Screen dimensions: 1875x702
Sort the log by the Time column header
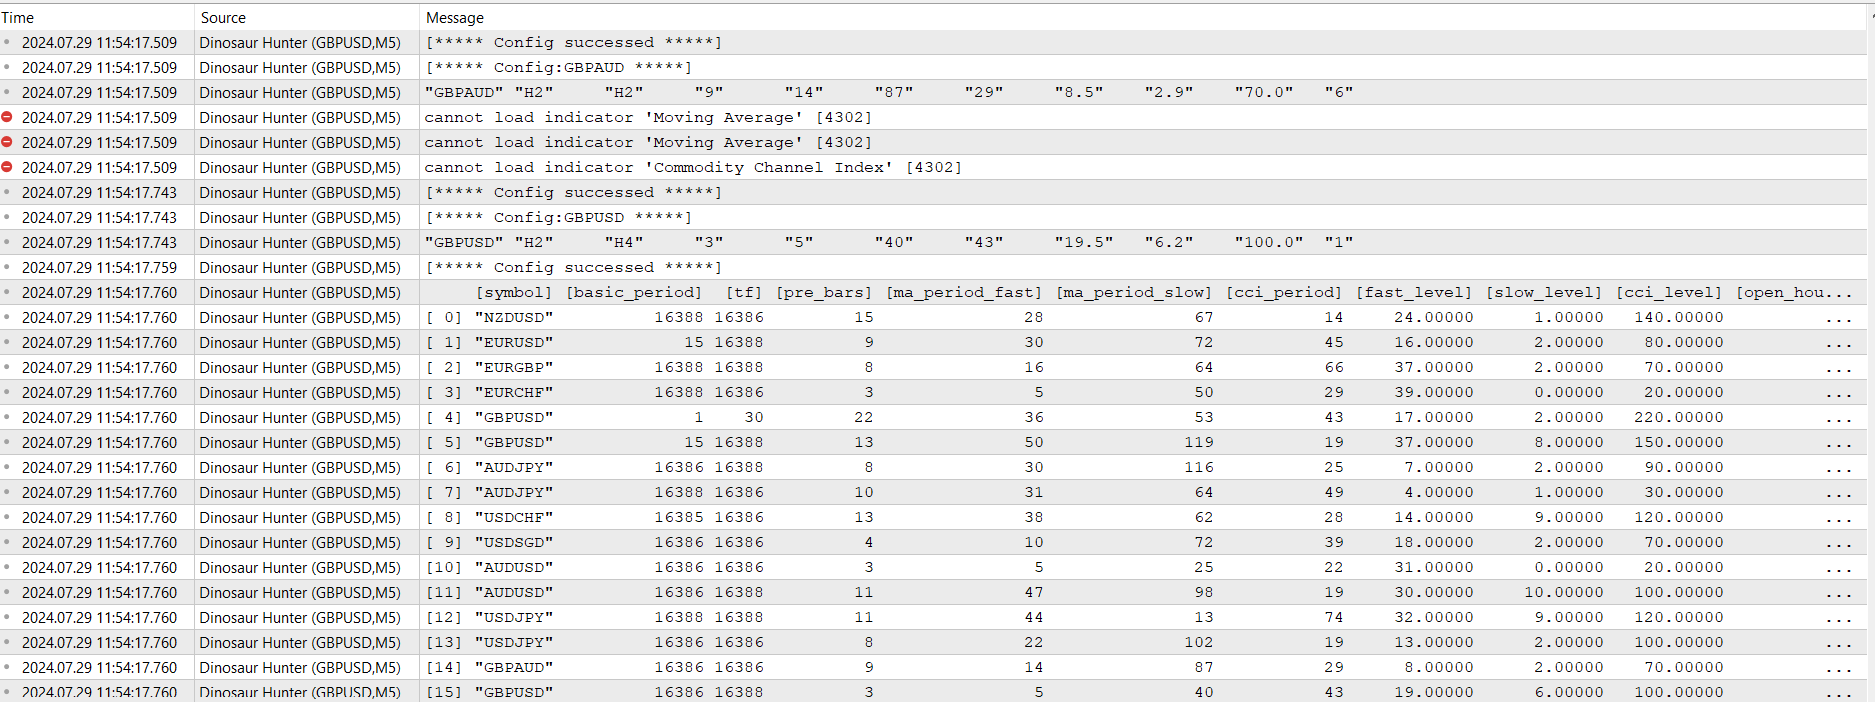[18, 17]
